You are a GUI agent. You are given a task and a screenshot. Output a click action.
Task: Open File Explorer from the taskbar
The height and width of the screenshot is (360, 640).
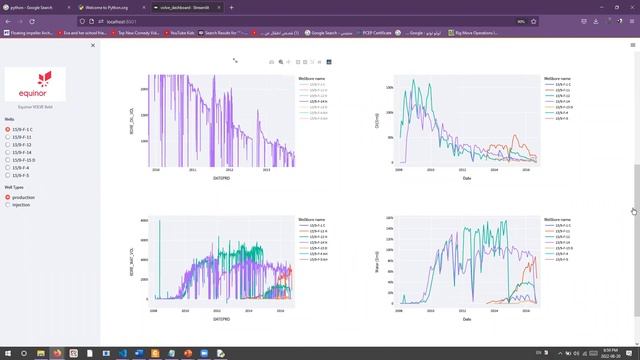[41, 353]
